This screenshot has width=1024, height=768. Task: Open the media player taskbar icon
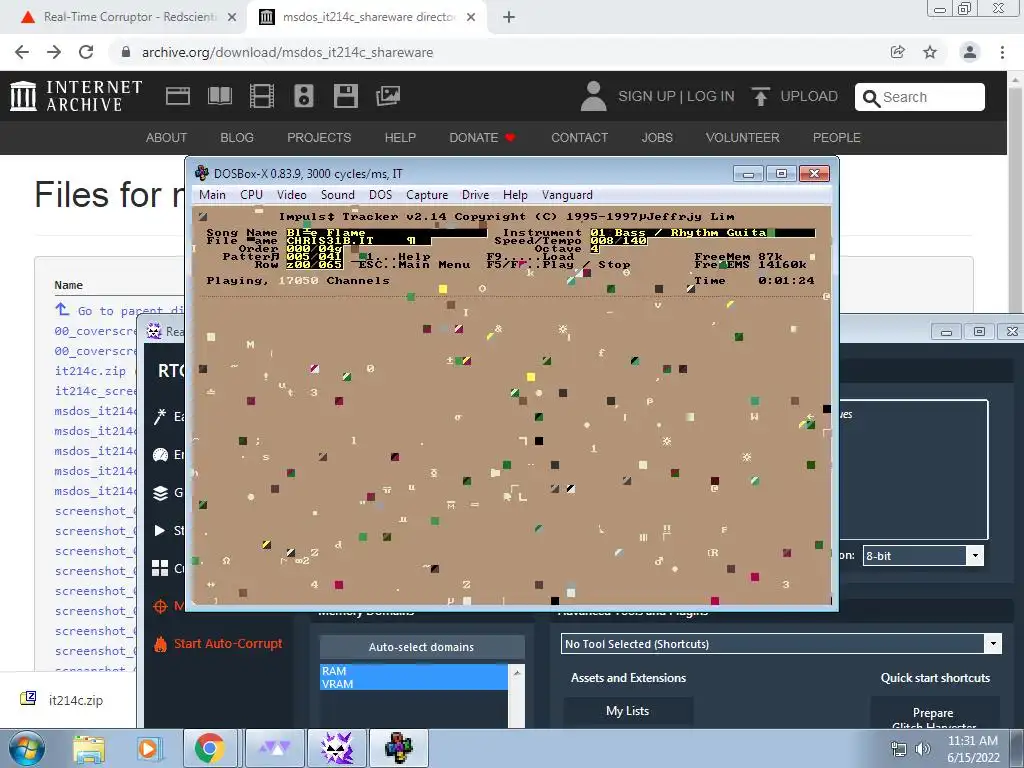coord(148,748)
